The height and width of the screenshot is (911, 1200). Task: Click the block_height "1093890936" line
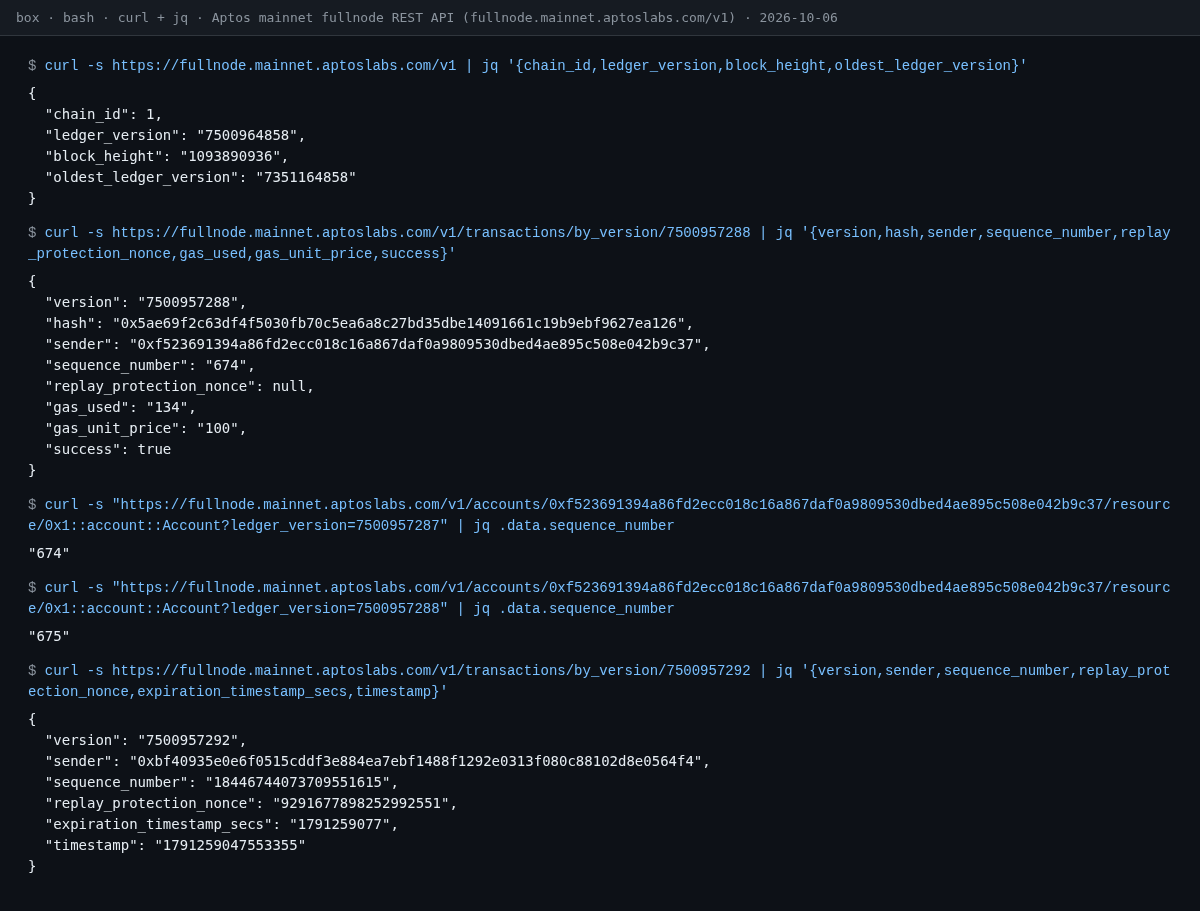tap(167, 156)
